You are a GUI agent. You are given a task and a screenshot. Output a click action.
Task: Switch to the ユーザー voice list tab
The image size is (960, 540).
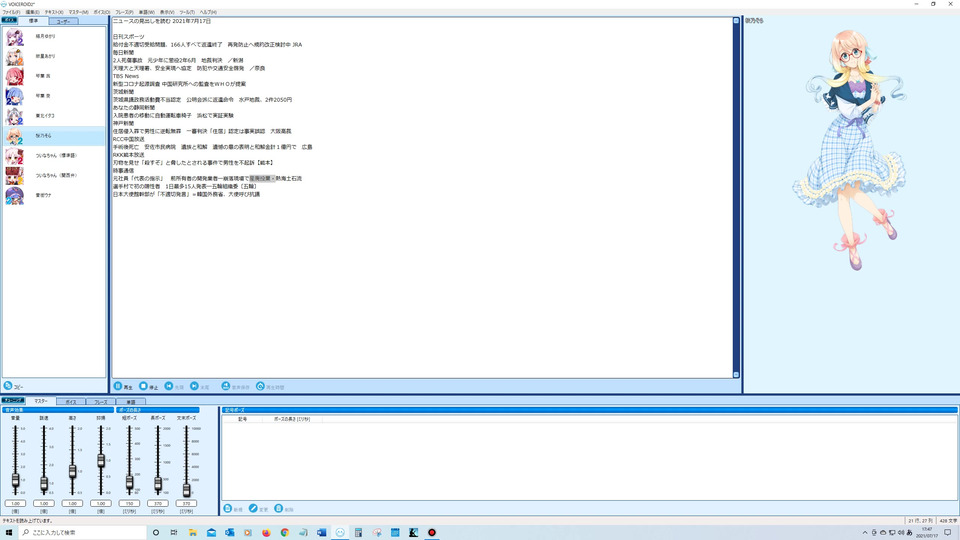click(x=63, y=21)
